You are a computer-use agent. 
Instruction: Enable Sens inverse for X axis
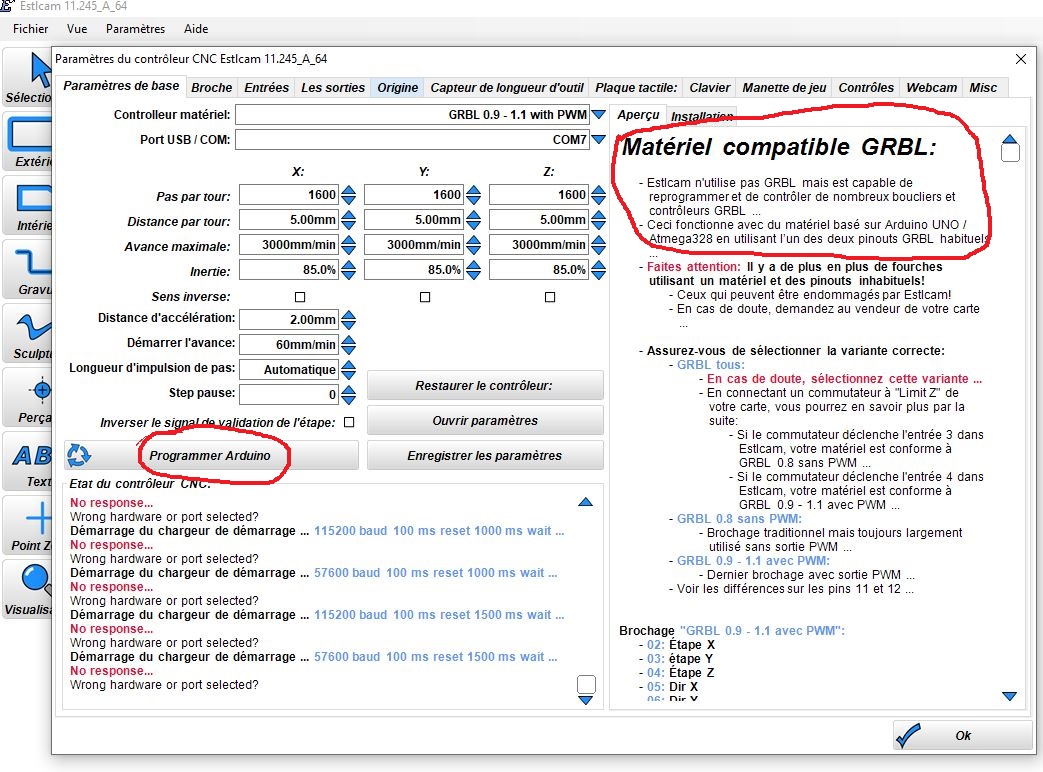300,297
